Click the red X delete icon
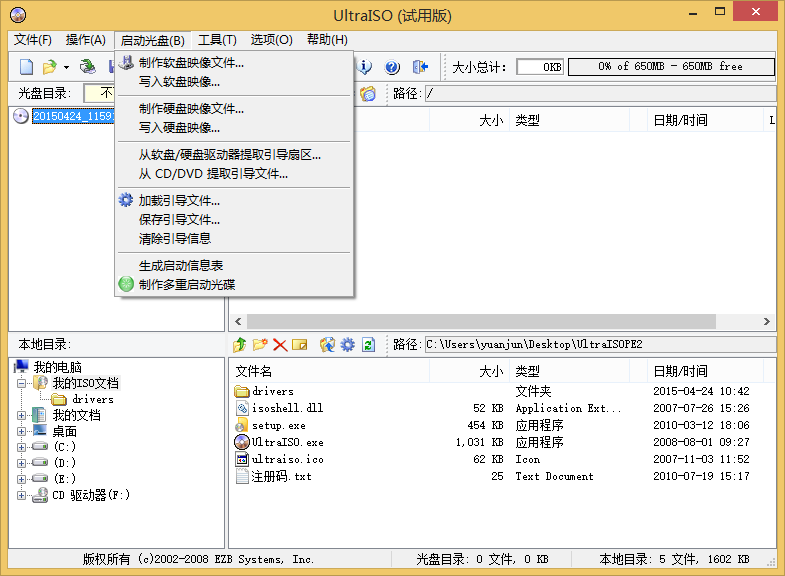Screen dimensions: 785x576 pyautogui.click(x=280, y=345)
